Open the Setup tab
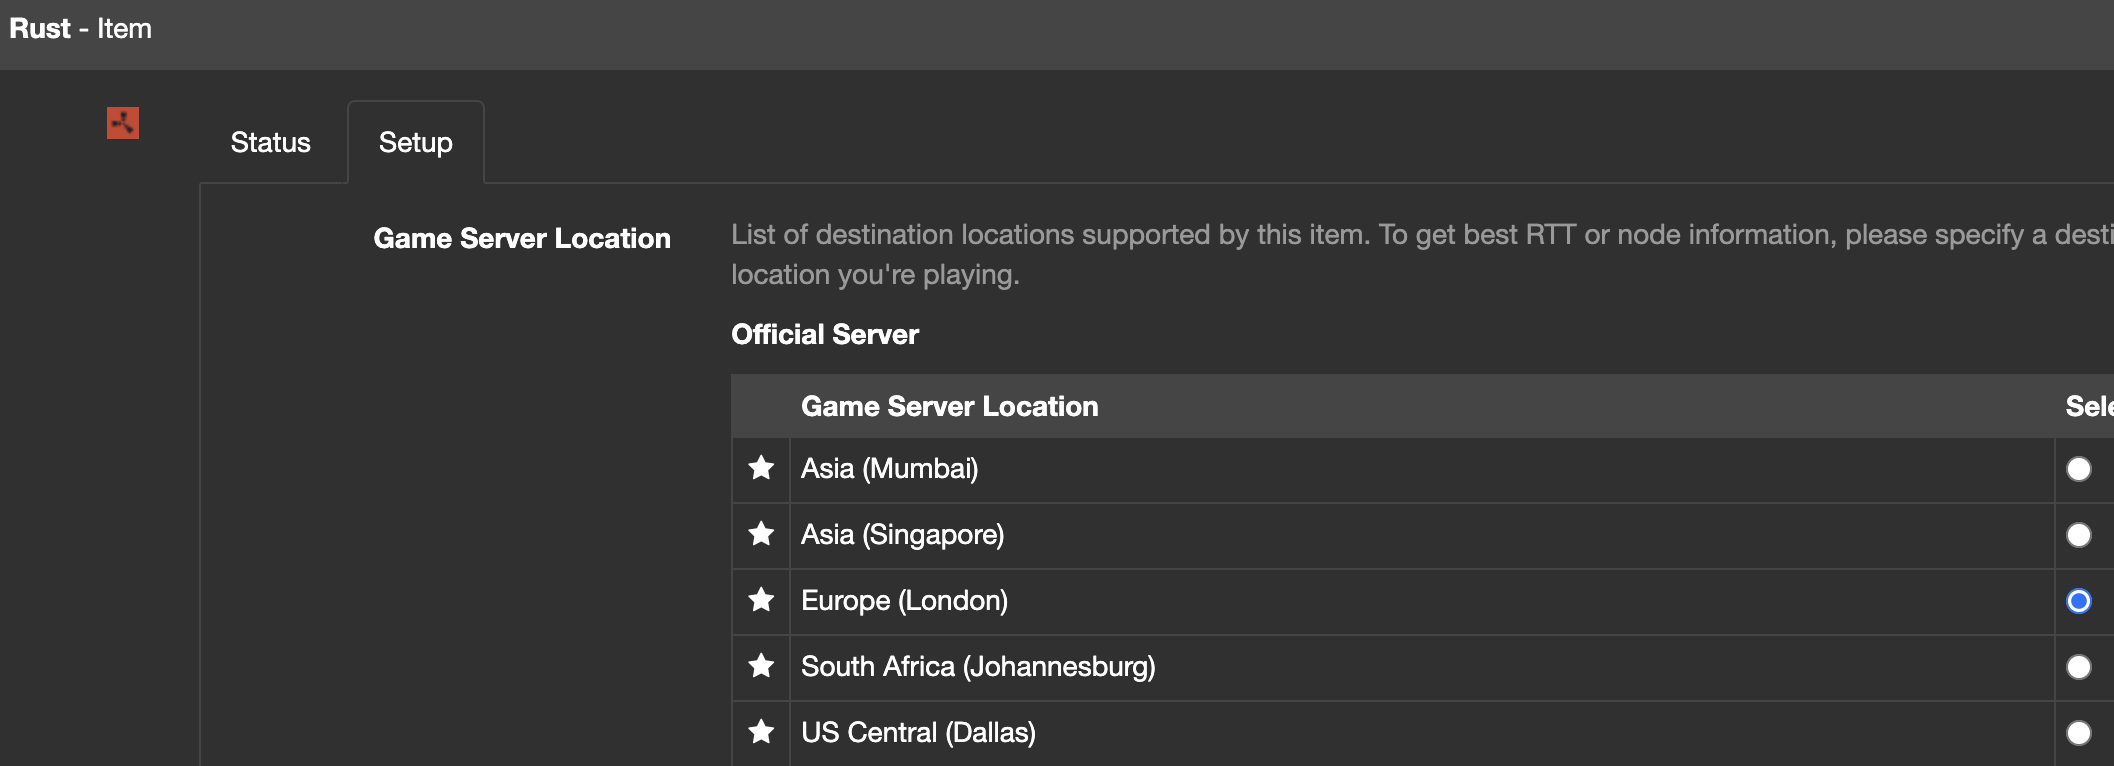This screenshot has width=2114, height=766. (x=416, y=142)
